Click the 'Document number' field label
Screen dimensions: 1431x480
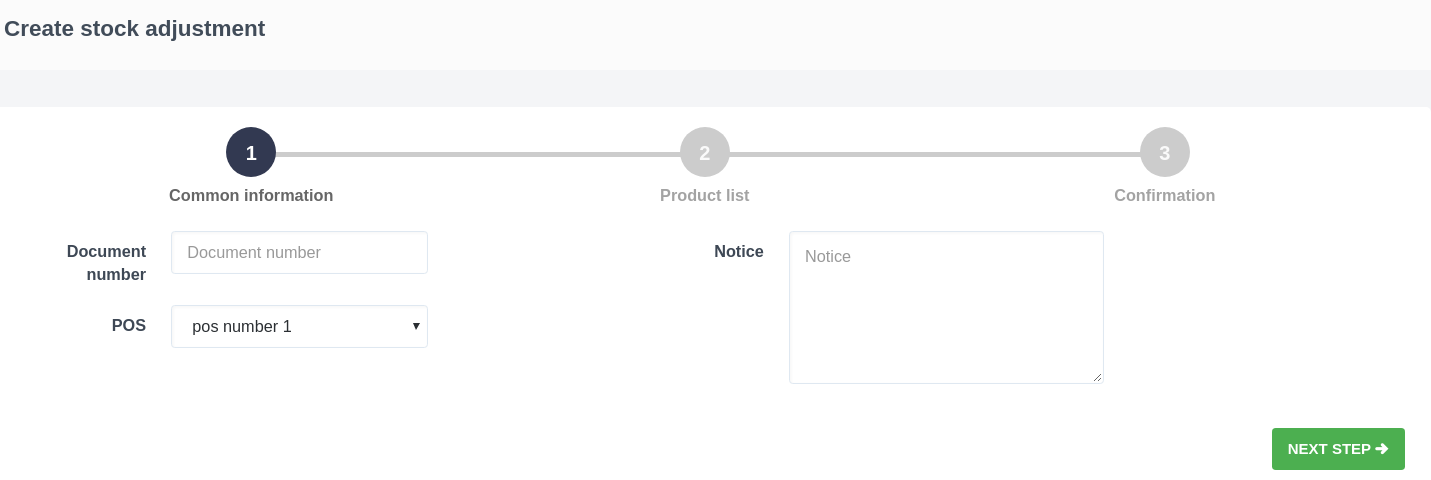[106, 263]
